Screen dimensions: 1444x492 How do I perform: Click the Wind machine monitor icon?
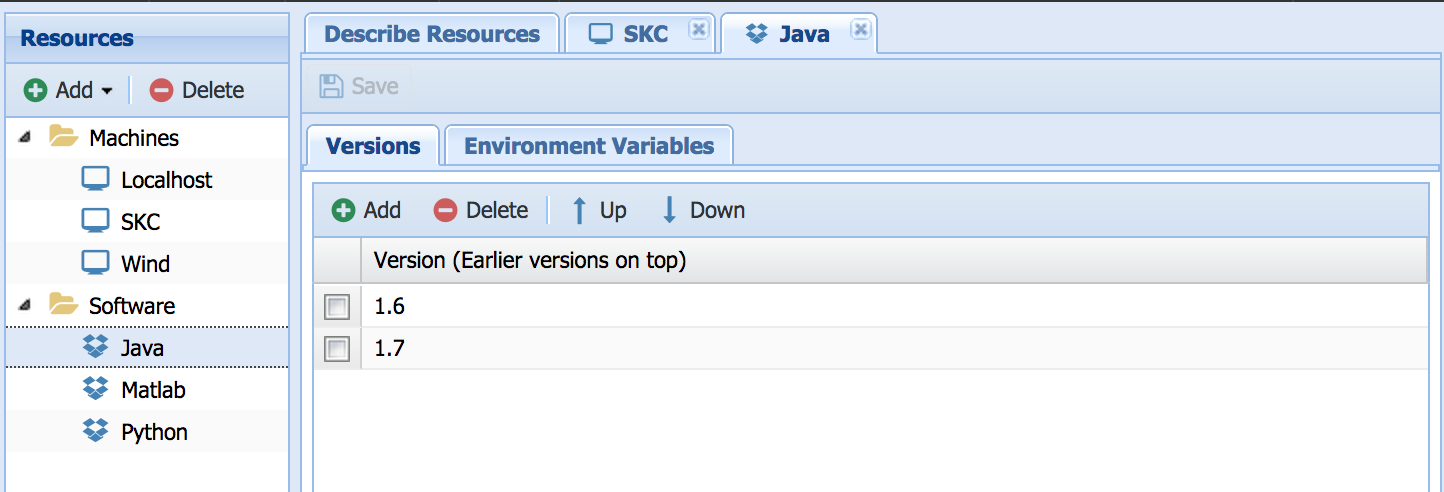click(x=96, y=264)
